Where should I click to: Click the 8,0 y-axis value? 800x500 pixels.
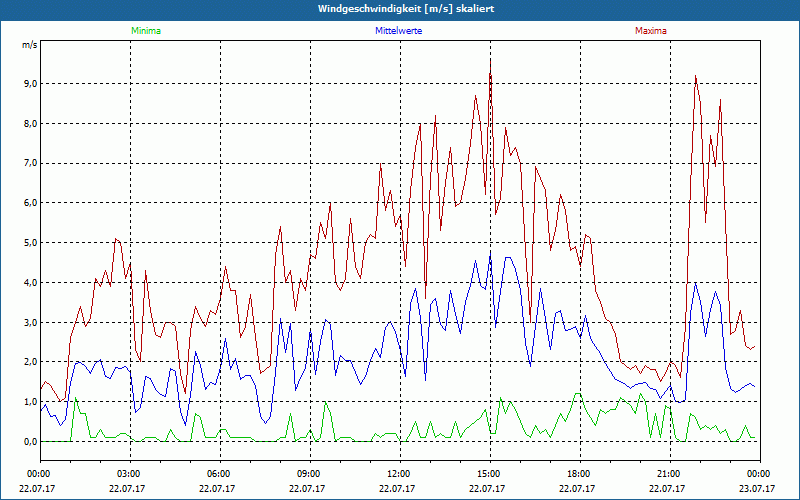30,123
